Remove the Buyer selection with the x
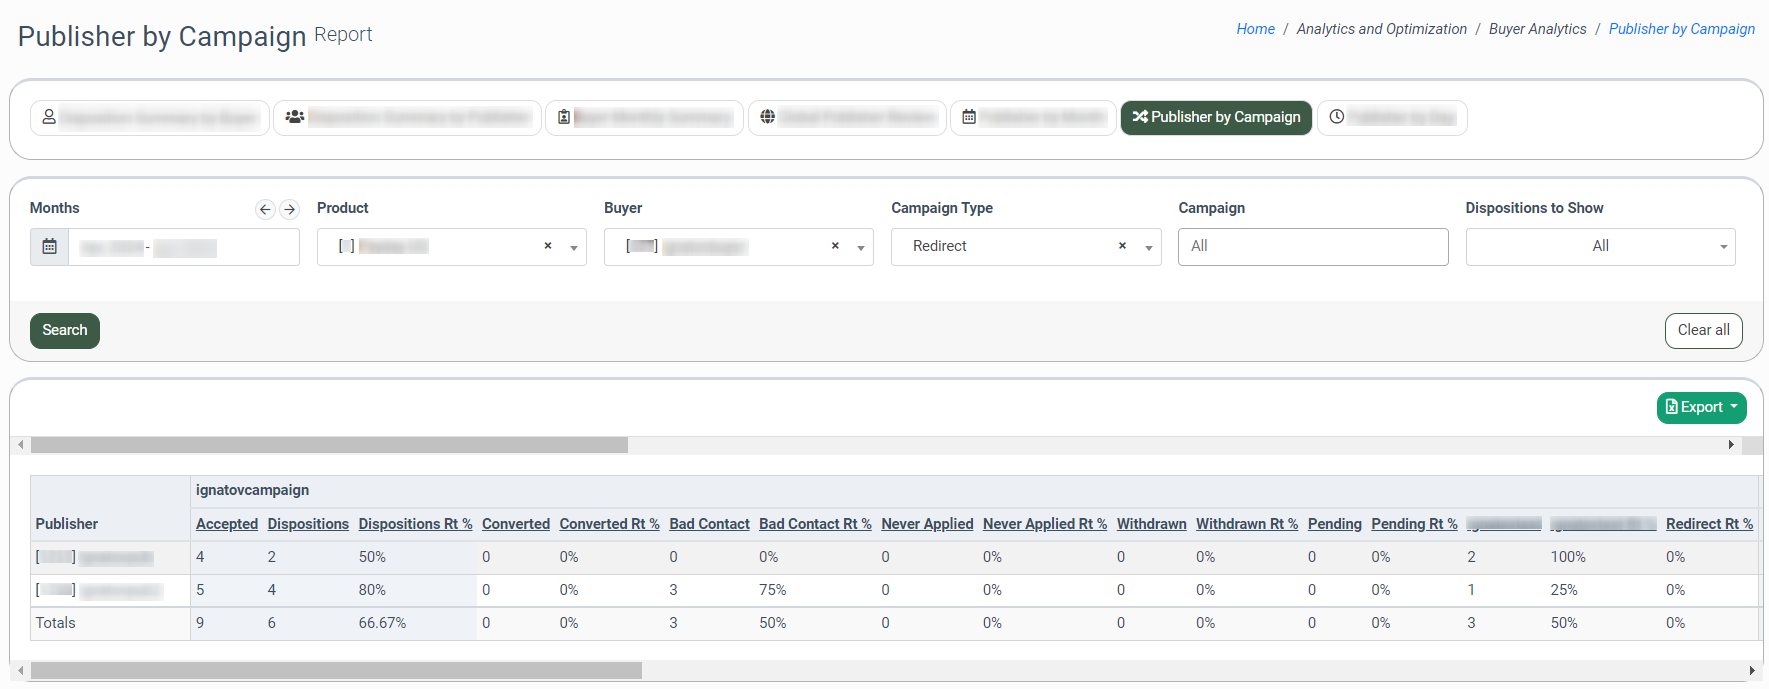Screen dimensions: 1769x689 coord(835,246)
